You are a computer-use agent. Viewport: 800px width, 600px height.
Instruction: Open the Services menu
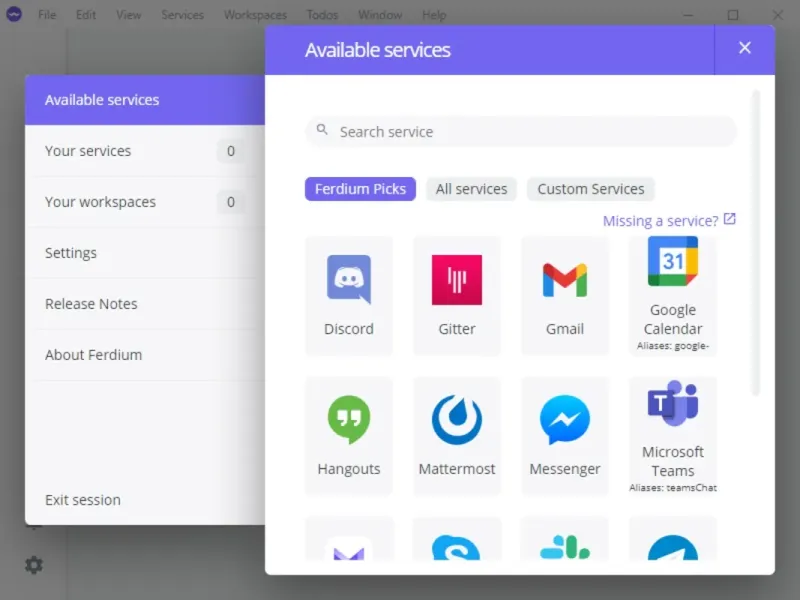click(182, 15)
